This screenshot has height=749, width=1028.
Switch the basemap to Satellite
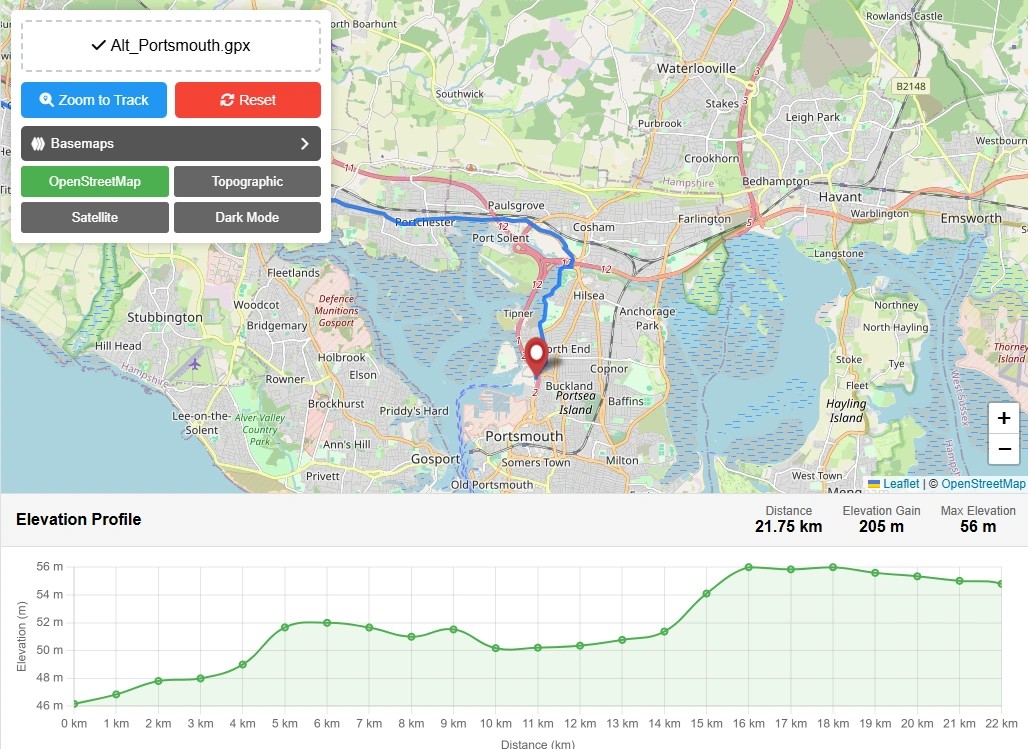(x=94, y=217)
